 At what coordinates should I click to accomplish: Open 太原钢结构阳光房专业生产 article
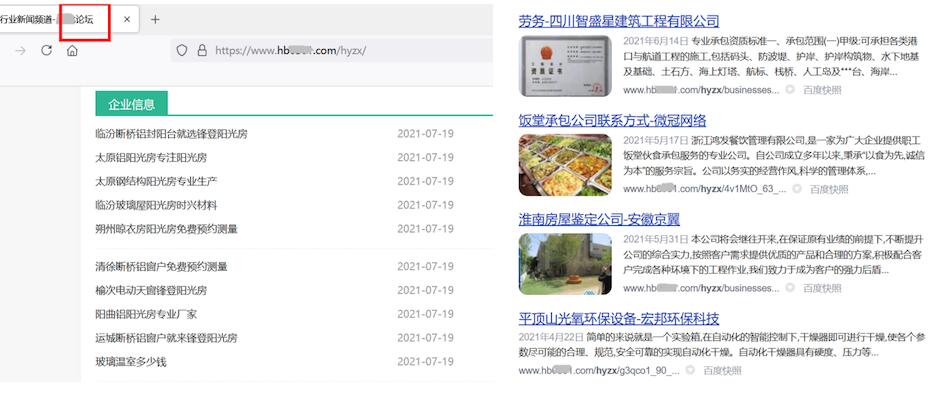[156, 181]
